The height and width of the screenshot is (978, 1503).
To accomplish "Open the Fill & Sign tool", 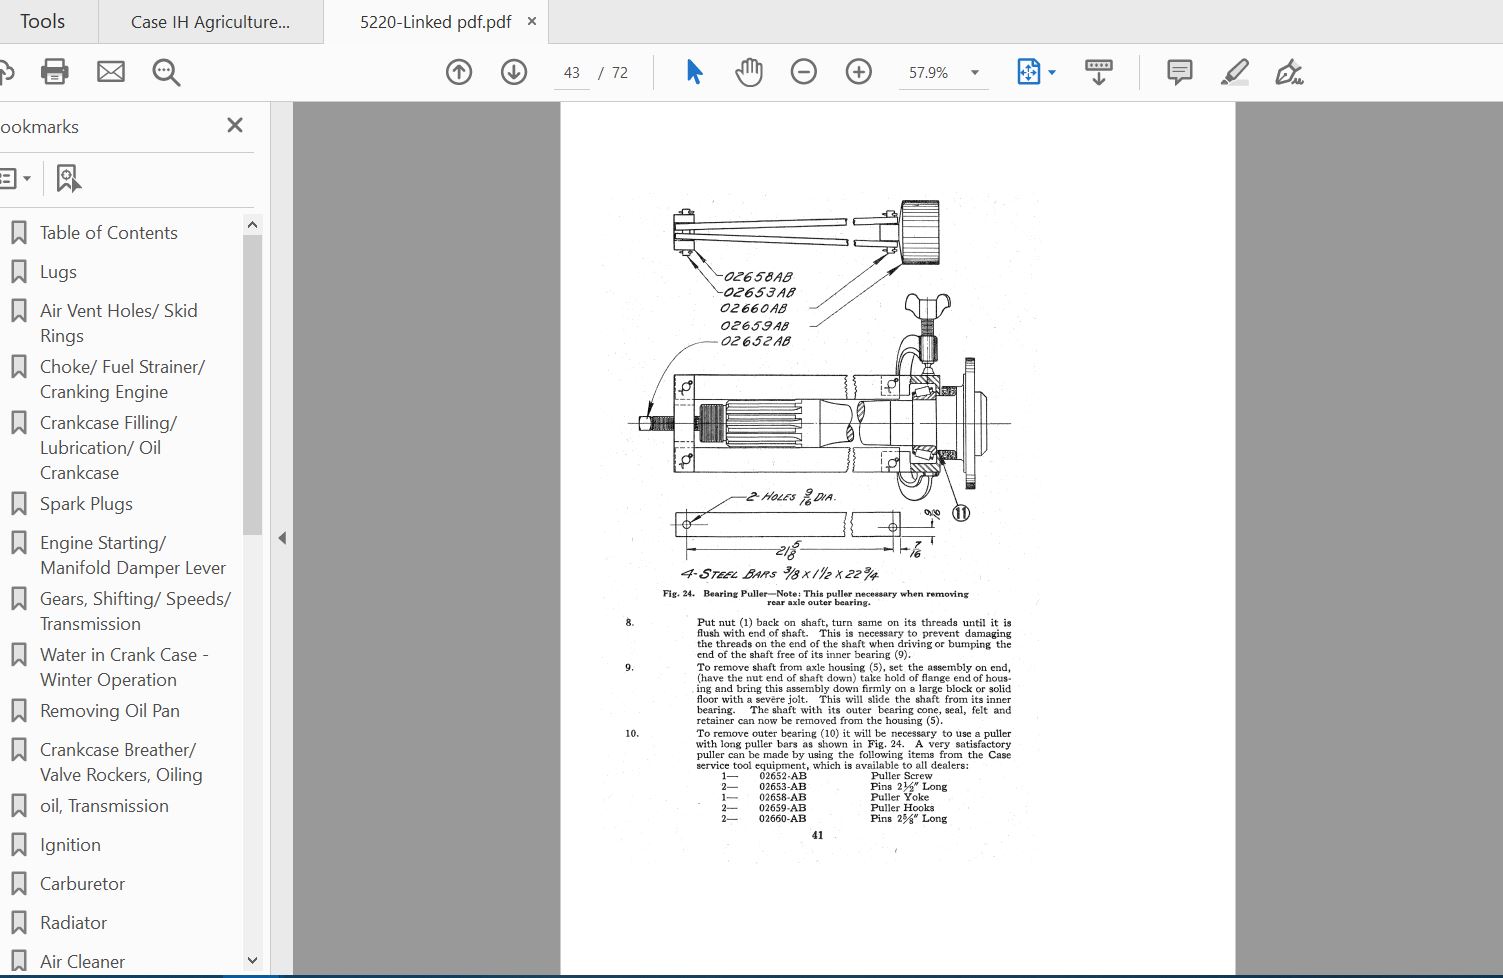I will click(1289, 71).
